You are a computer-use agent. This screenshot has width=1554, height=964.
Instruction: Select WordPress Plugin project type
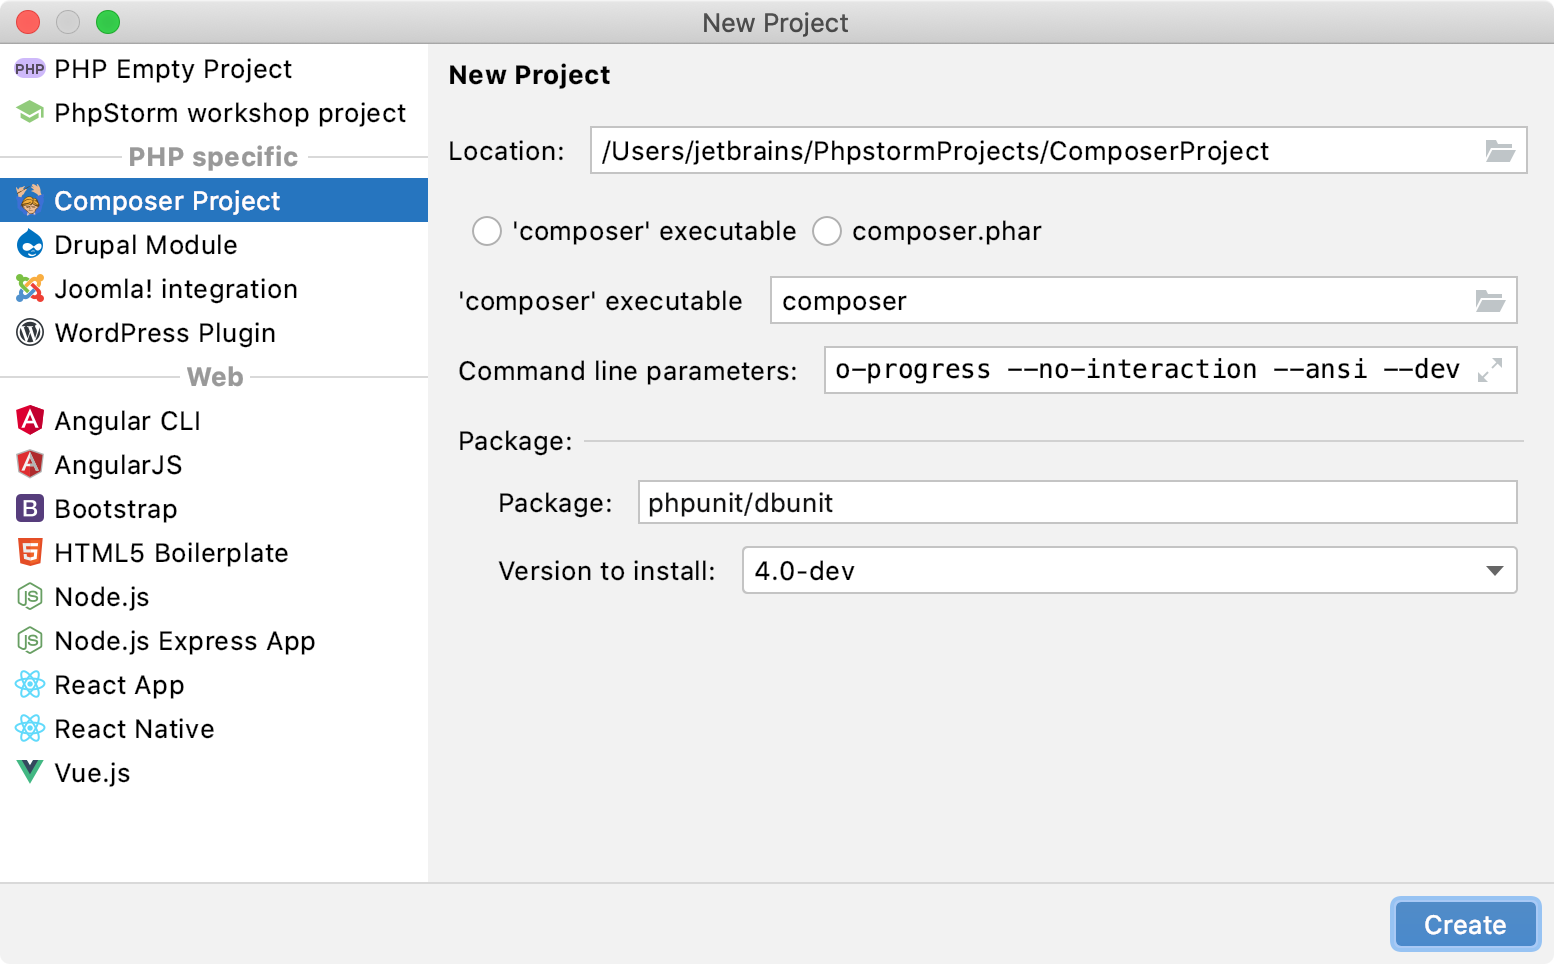pos(214,333)
